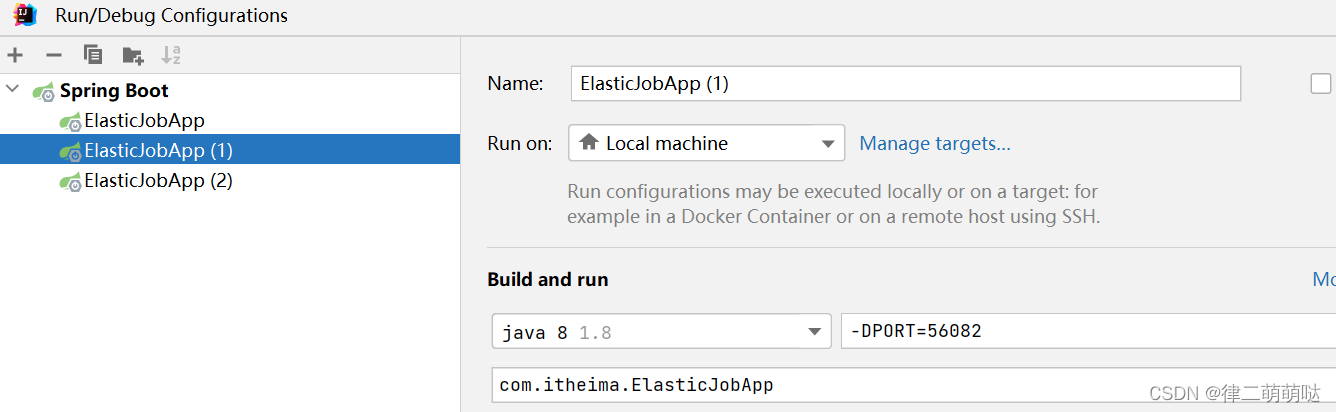1336x412 pixels.
Task: Click the -DPORT=56082 VM options field
Action: (x=1088, y=331)
